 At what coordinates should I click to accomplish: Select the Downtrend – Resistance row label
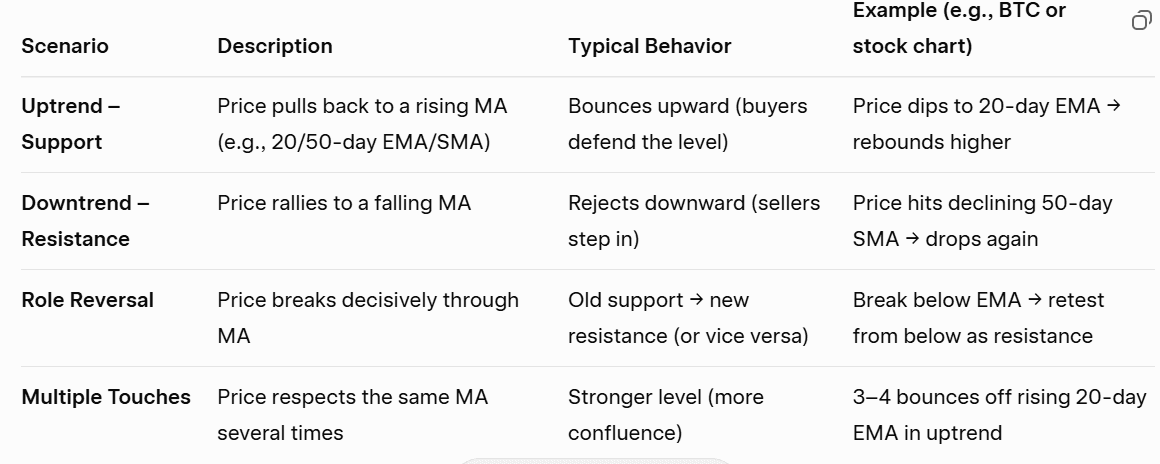[x=85, y=221]
